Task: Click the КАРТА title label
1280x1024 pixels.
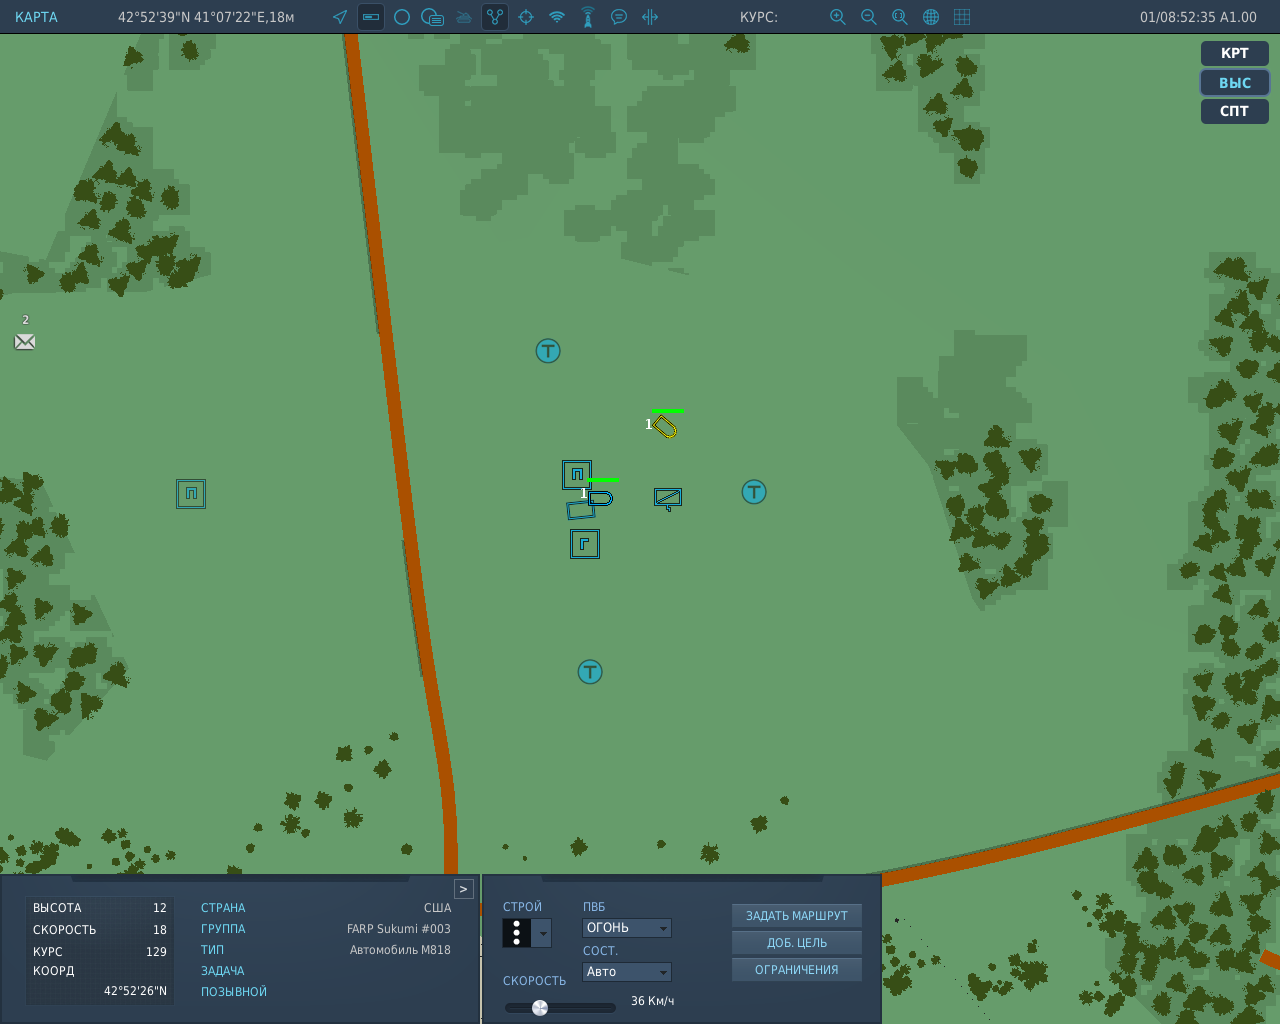Action: (x=36, y=17)
